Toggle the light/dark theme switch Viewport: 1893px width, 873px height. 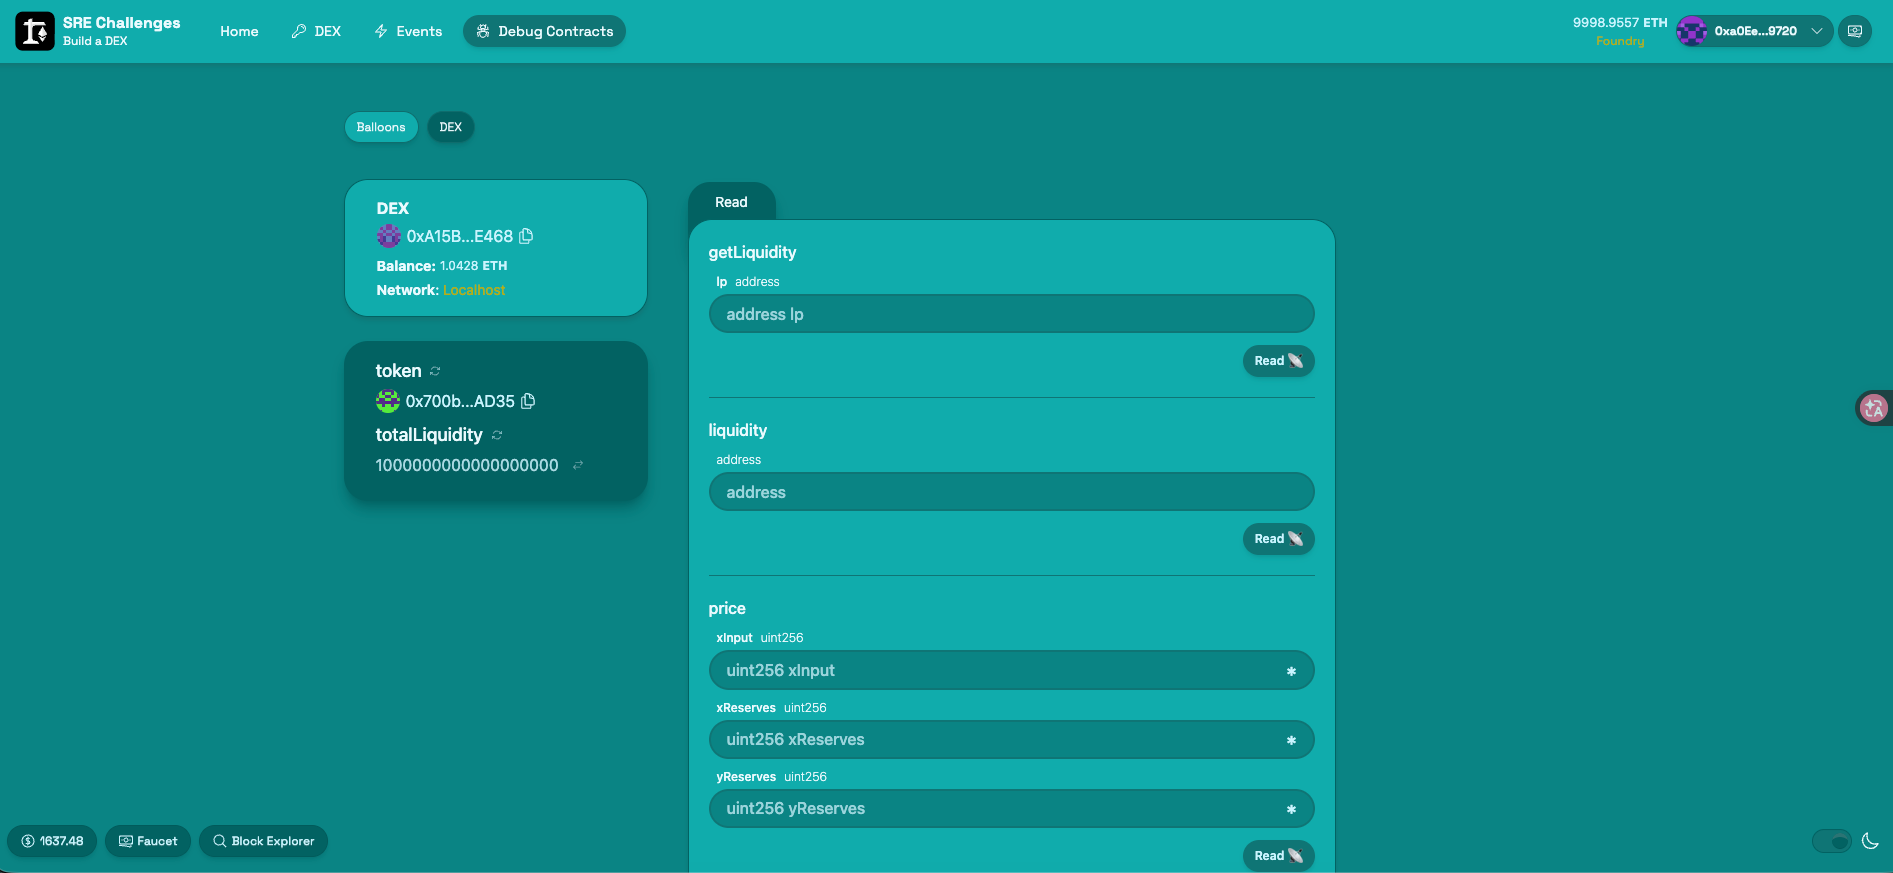[x=1832, y=841]
